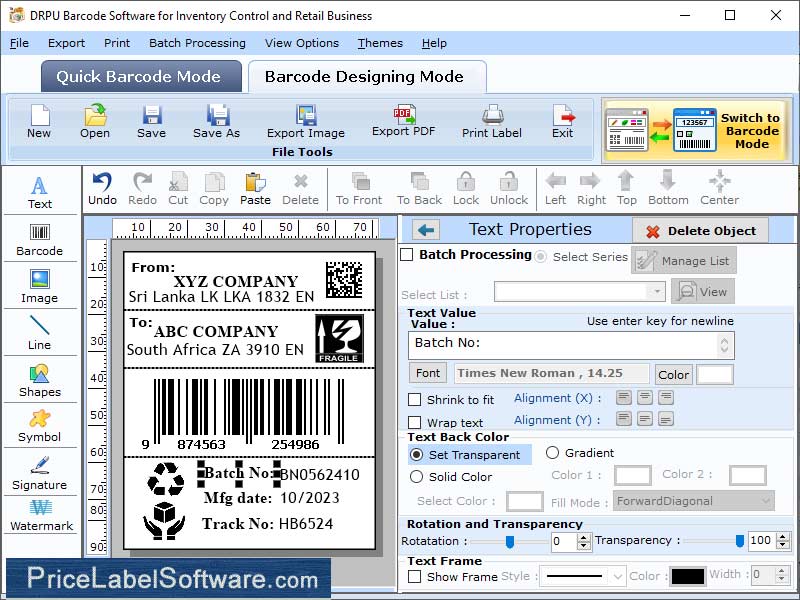
Task: Choose Set Transparent back color
Action: [x=417, y=455]
